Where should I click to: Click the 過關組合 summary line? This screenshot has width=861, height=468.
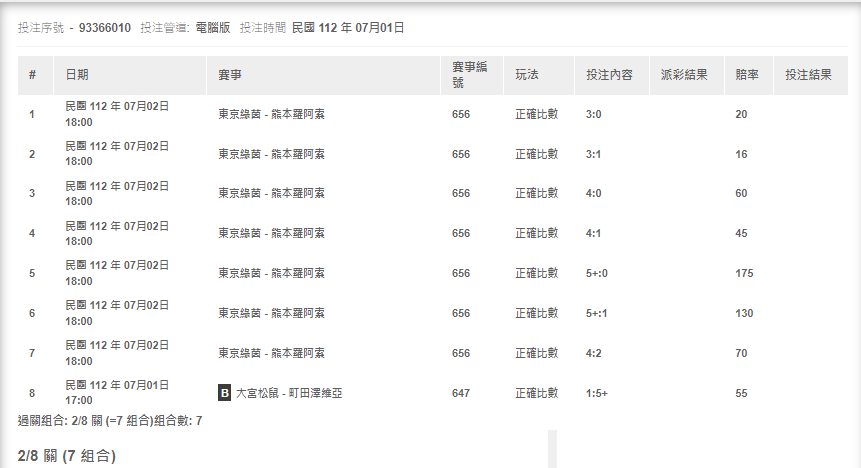click(x=110, y=421)
